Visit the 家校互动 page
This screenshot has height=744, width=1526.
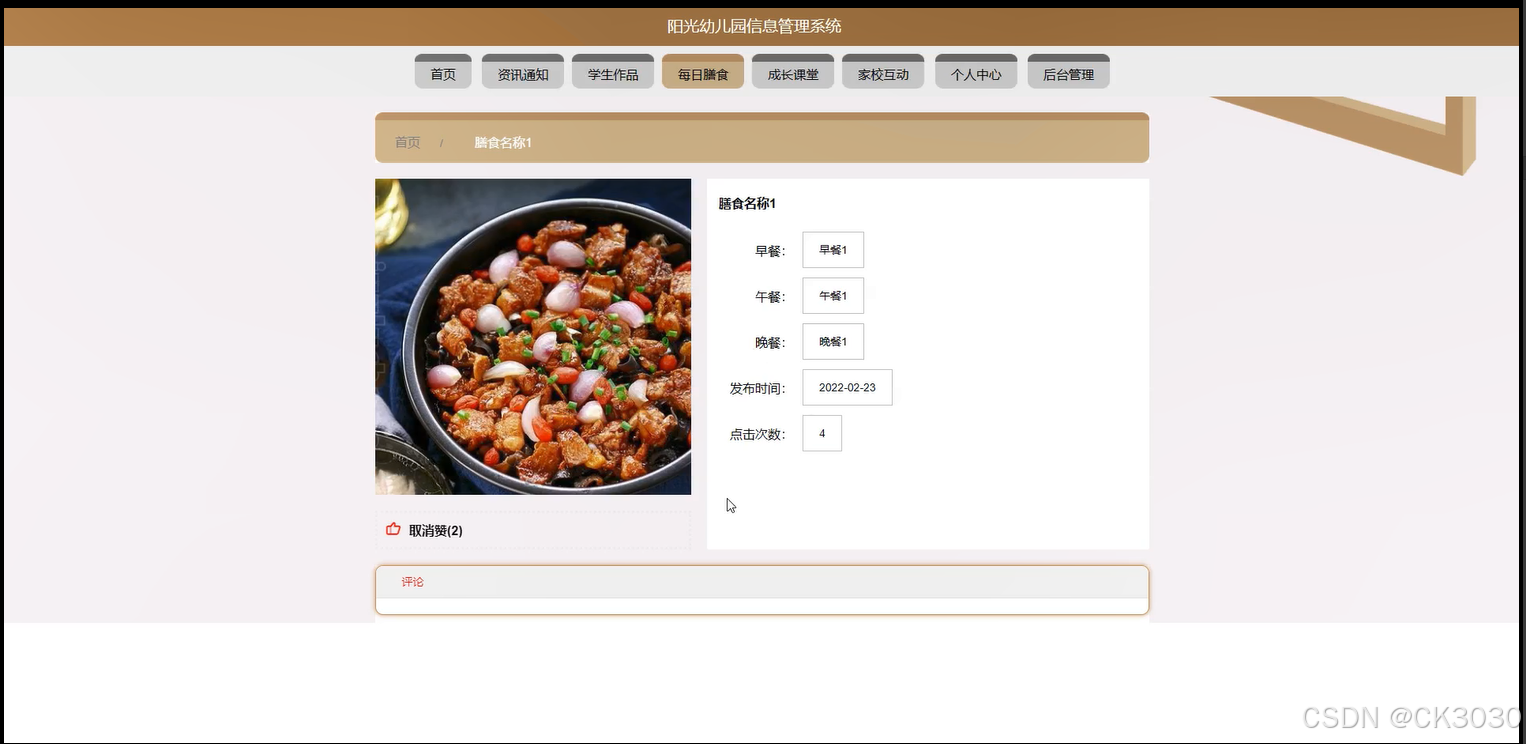882,71
